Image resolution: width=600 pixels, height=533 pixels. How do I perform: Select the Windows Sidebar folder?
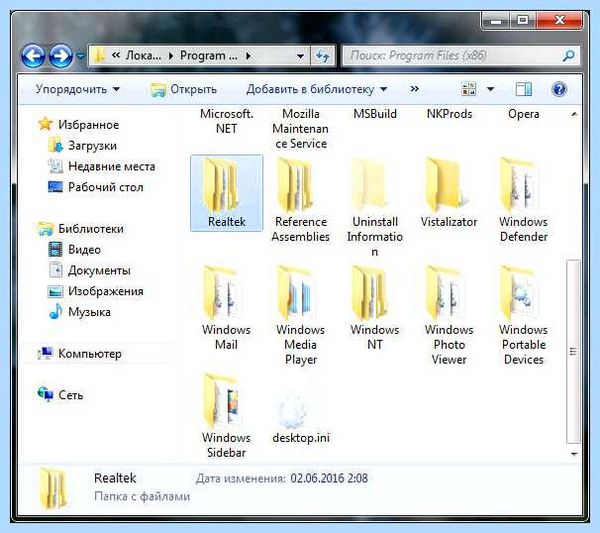[x=226, y=416]
